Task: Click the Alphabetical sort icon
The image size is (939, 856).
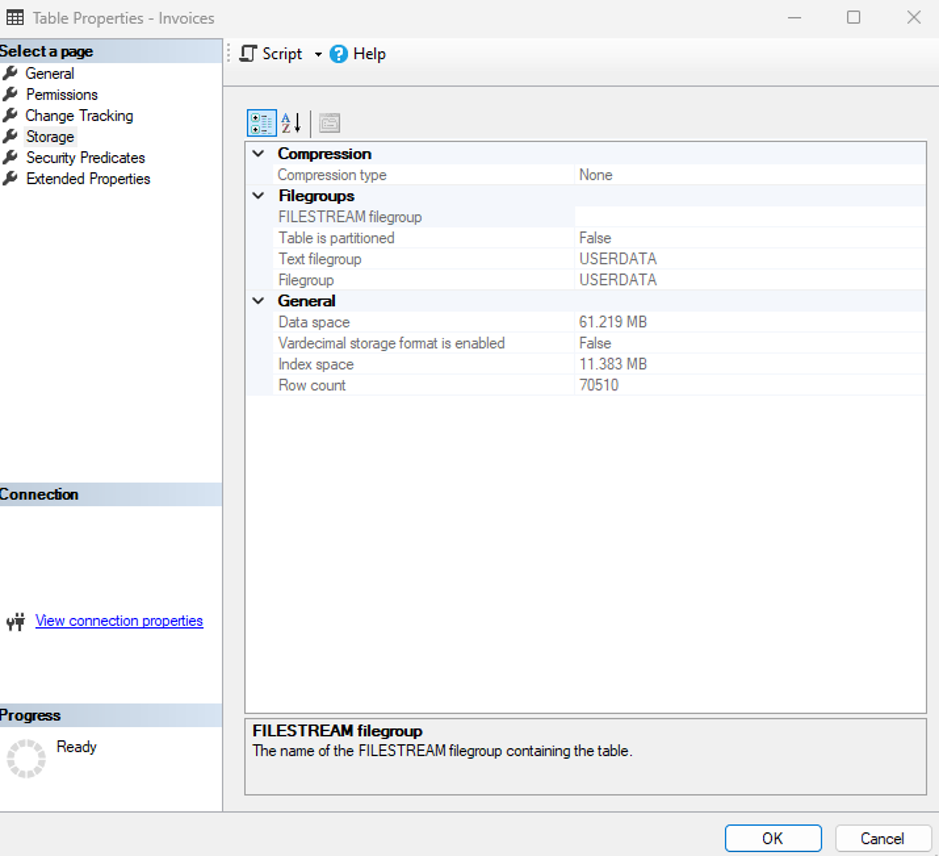Action: [291, 123]
